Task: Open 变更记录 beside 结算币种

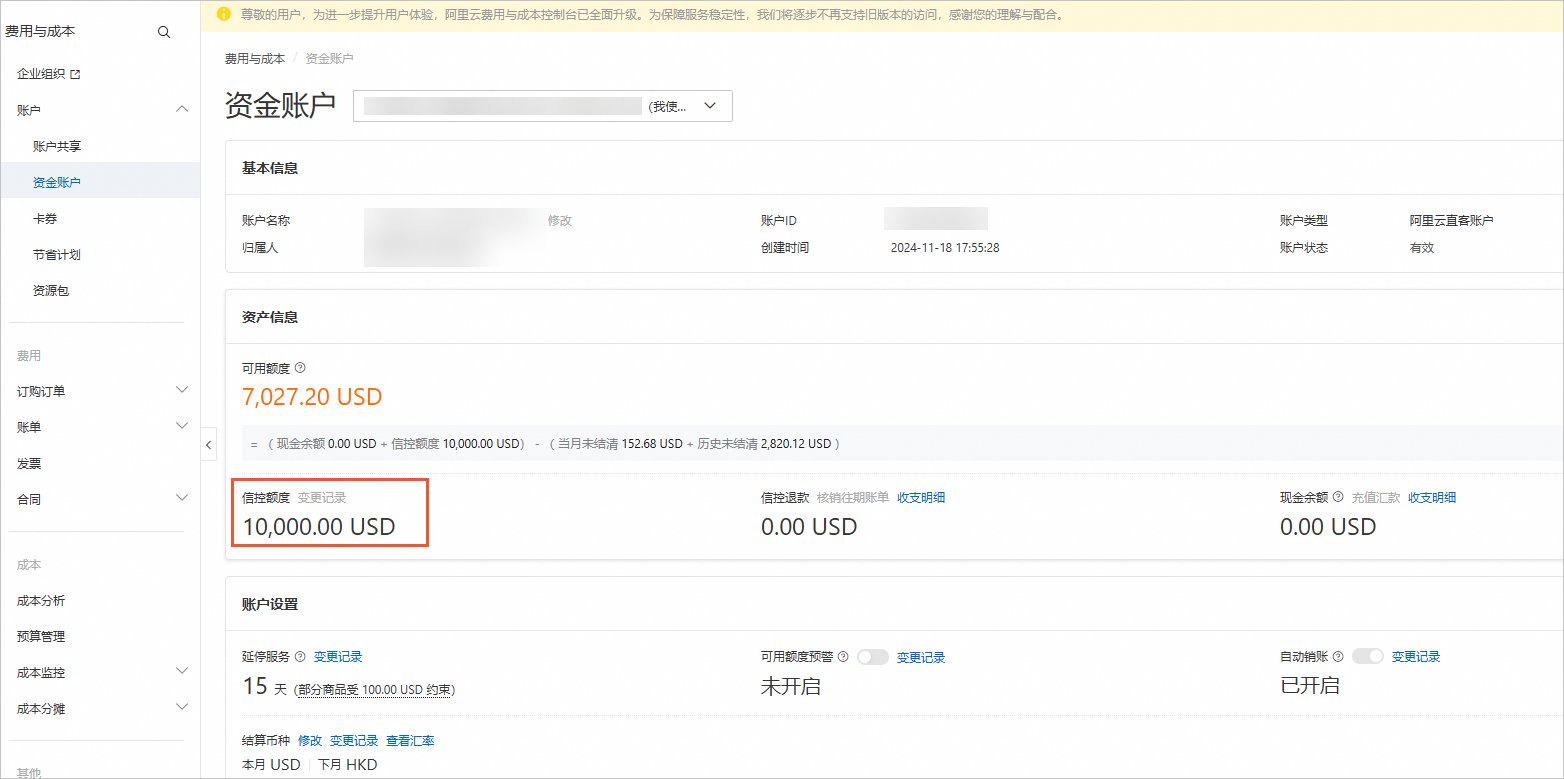Action: tap(354, 741)
